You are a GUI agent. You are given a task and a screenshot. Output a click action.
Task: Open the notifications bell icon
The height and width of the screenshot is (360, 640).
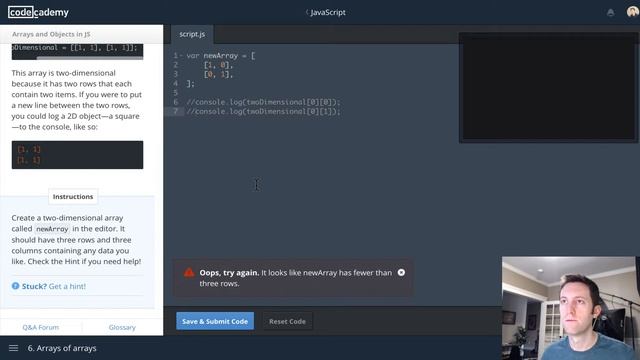tap(610, 13)
